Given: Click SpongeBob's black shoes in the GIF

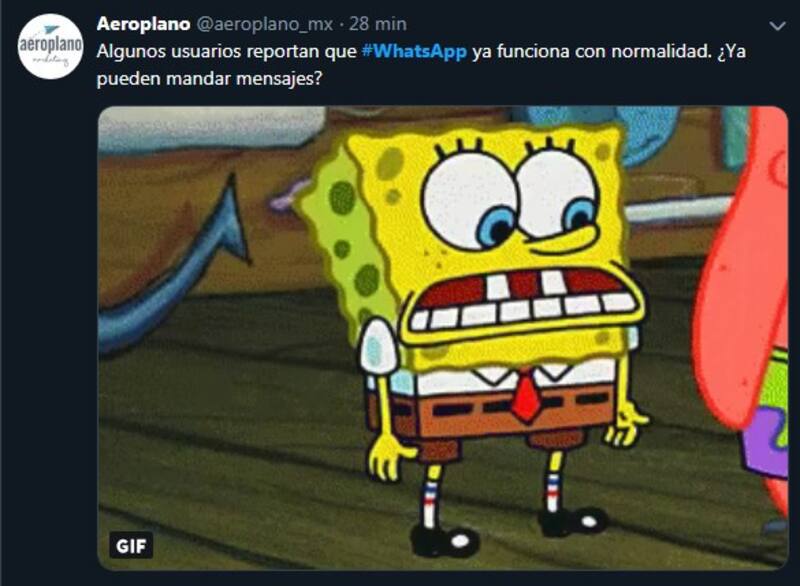Looking at the screenshot, I should (x=508, y=530).
